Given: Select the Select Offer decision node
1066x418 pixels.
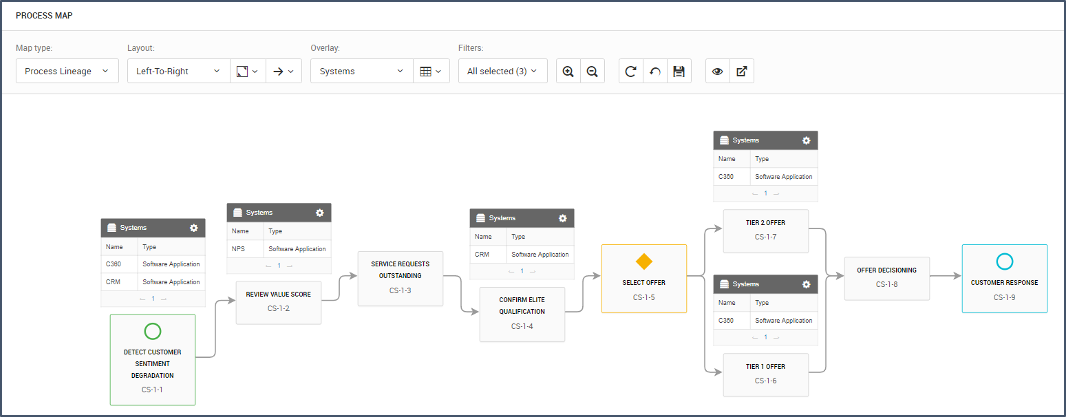Looking at the screenshot, I should (644, 279).
